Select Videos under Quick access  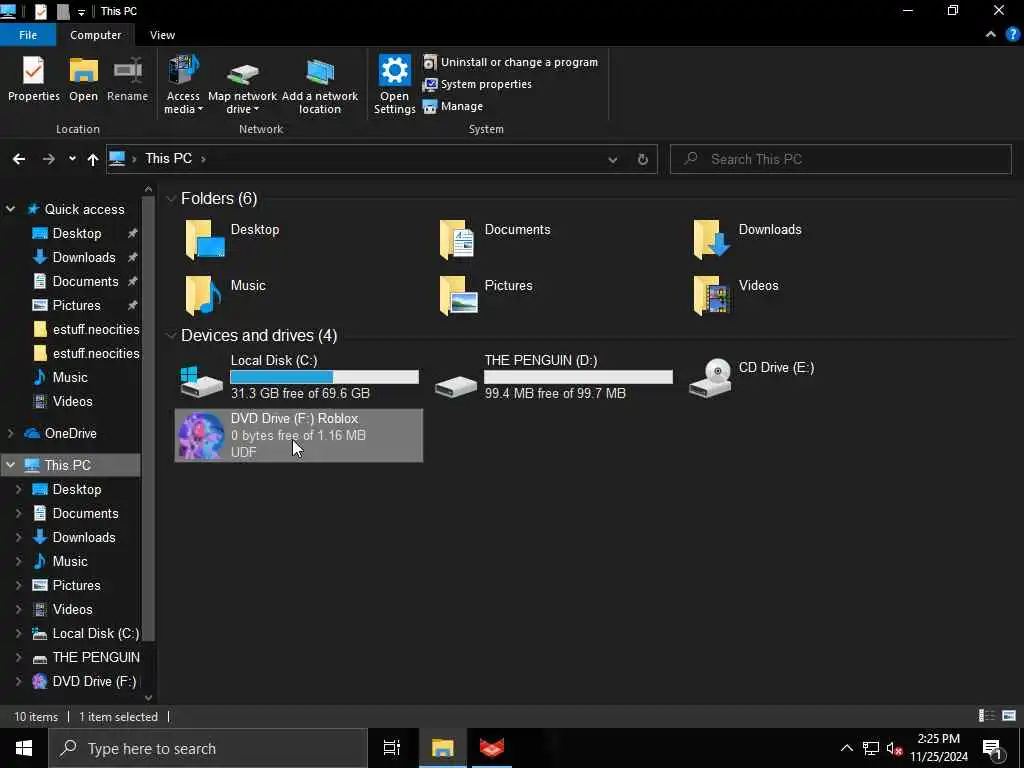72,402
